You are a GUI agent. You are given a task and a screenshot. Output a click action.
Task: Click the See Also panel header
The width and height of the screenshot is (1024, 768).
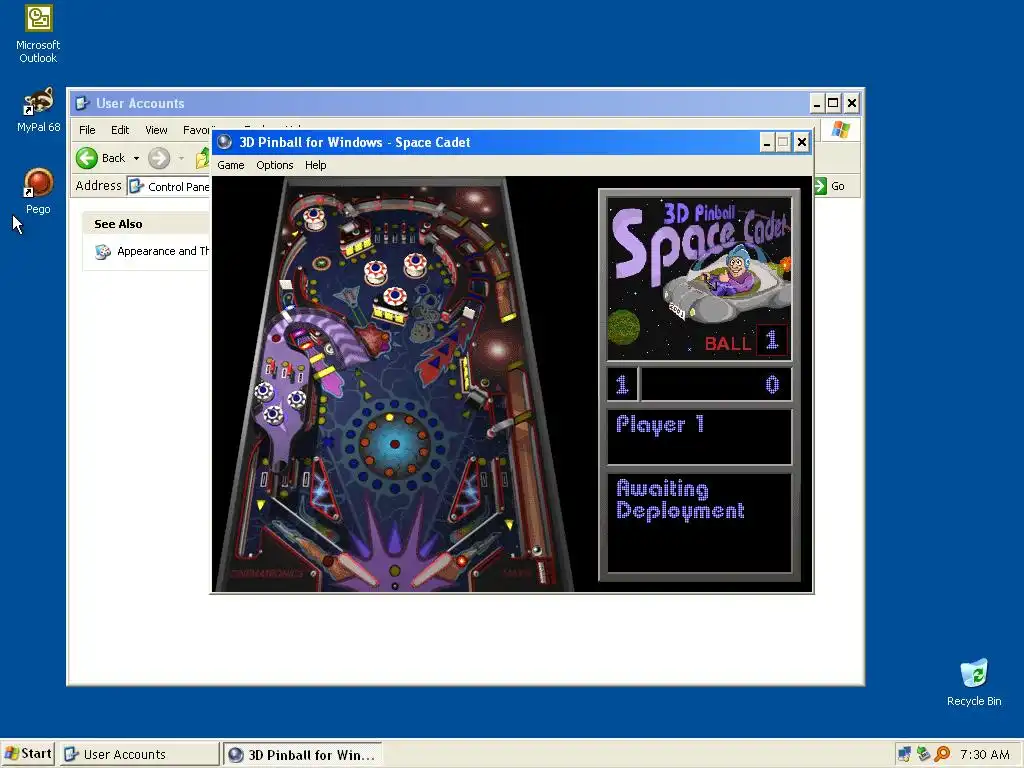click(x=148, y=223)
